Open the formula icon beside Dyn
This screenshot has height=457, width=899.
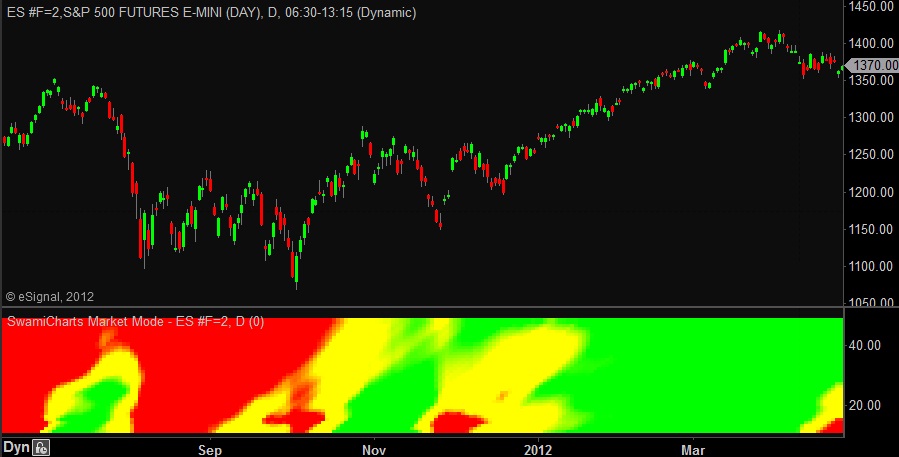41,448
